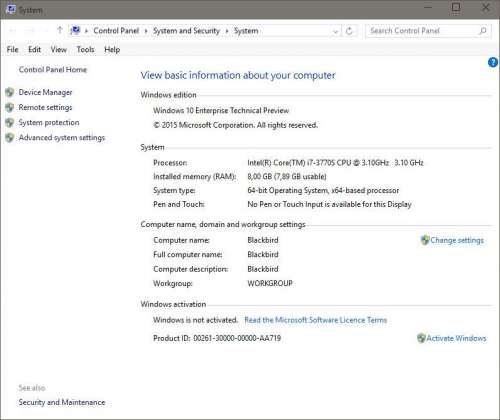Close the System window
Image resolution: width=500 pixels, height=420 pixels.
486,7
